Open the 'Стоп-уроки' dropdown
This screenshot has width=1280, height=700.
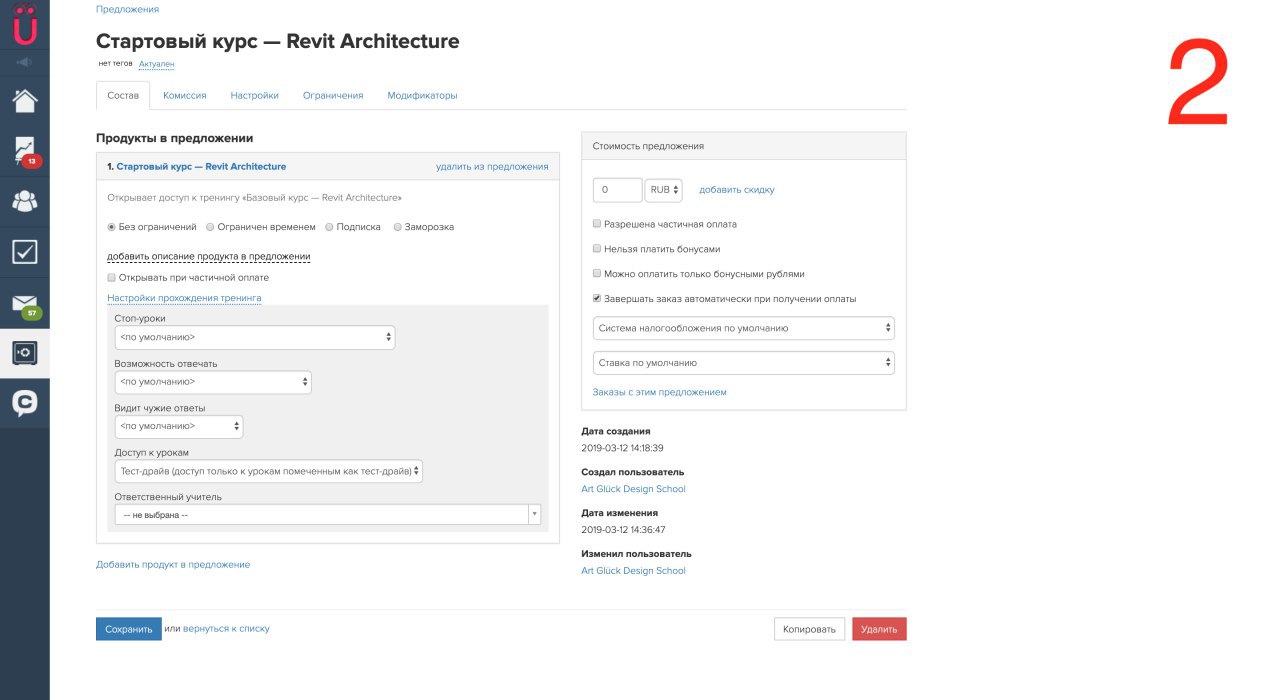255,338
